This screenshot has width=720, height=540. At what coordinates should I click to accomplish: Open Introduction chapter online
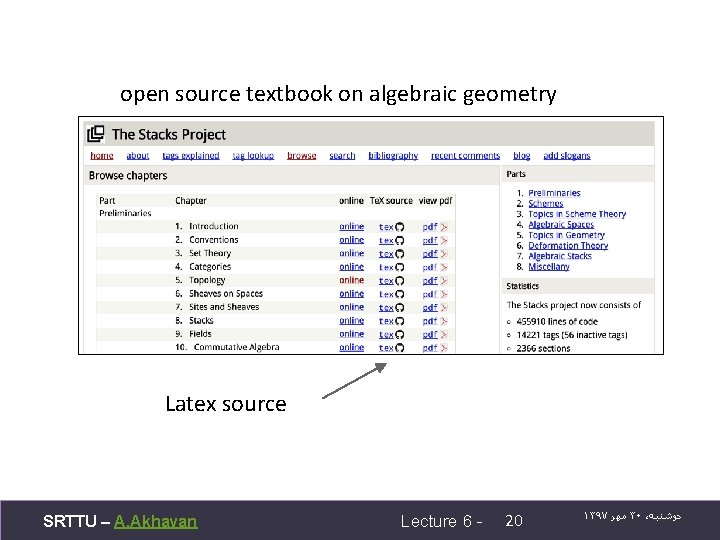(352, 226)
